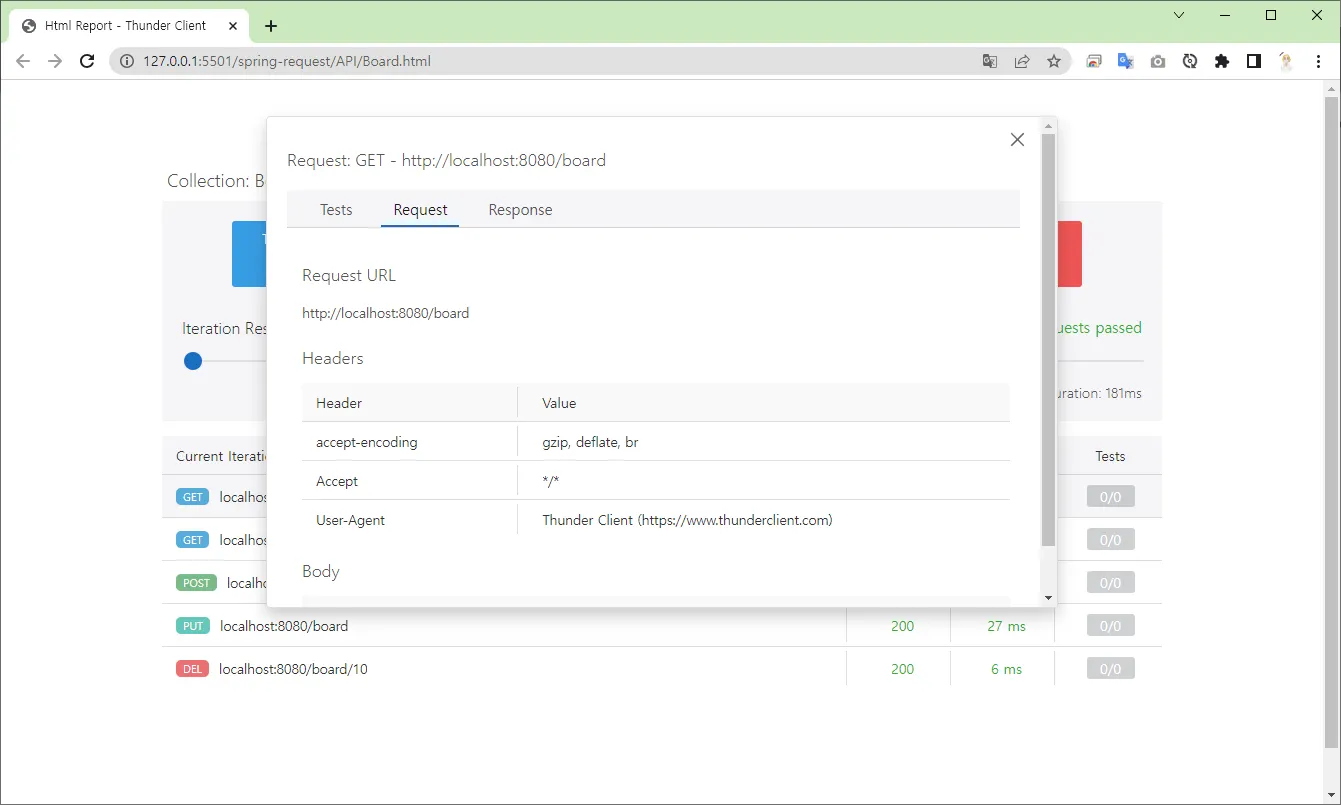Click the second GET method badge
Image resolution: width=1341 pixels, height=805 pixels.
pyautogui.click(x=193, y=540)
